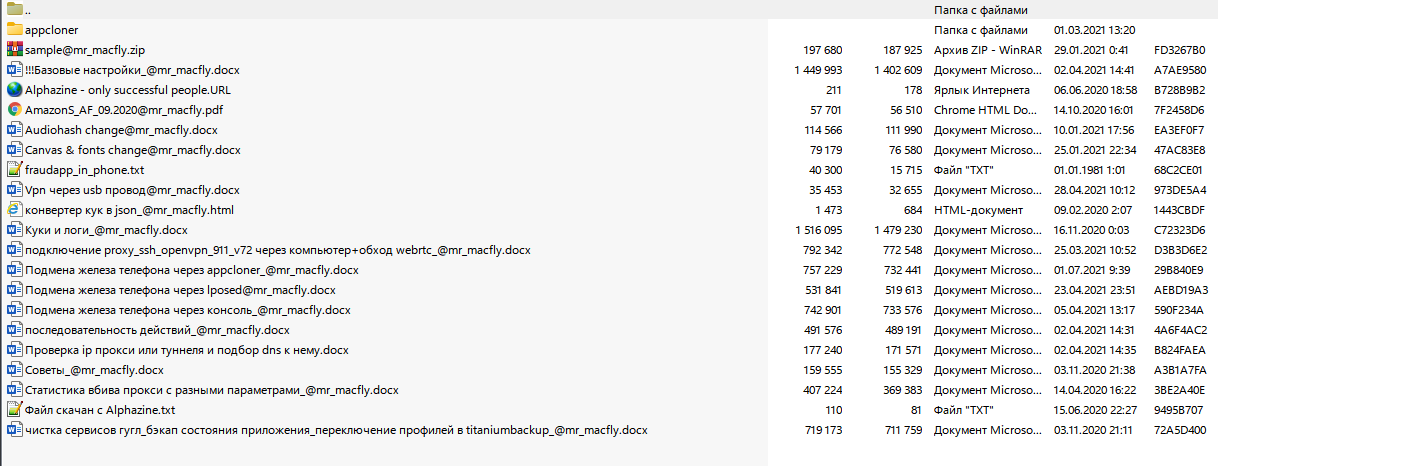
Task: Select the appcloner folder icon
Action: (14, 30)
